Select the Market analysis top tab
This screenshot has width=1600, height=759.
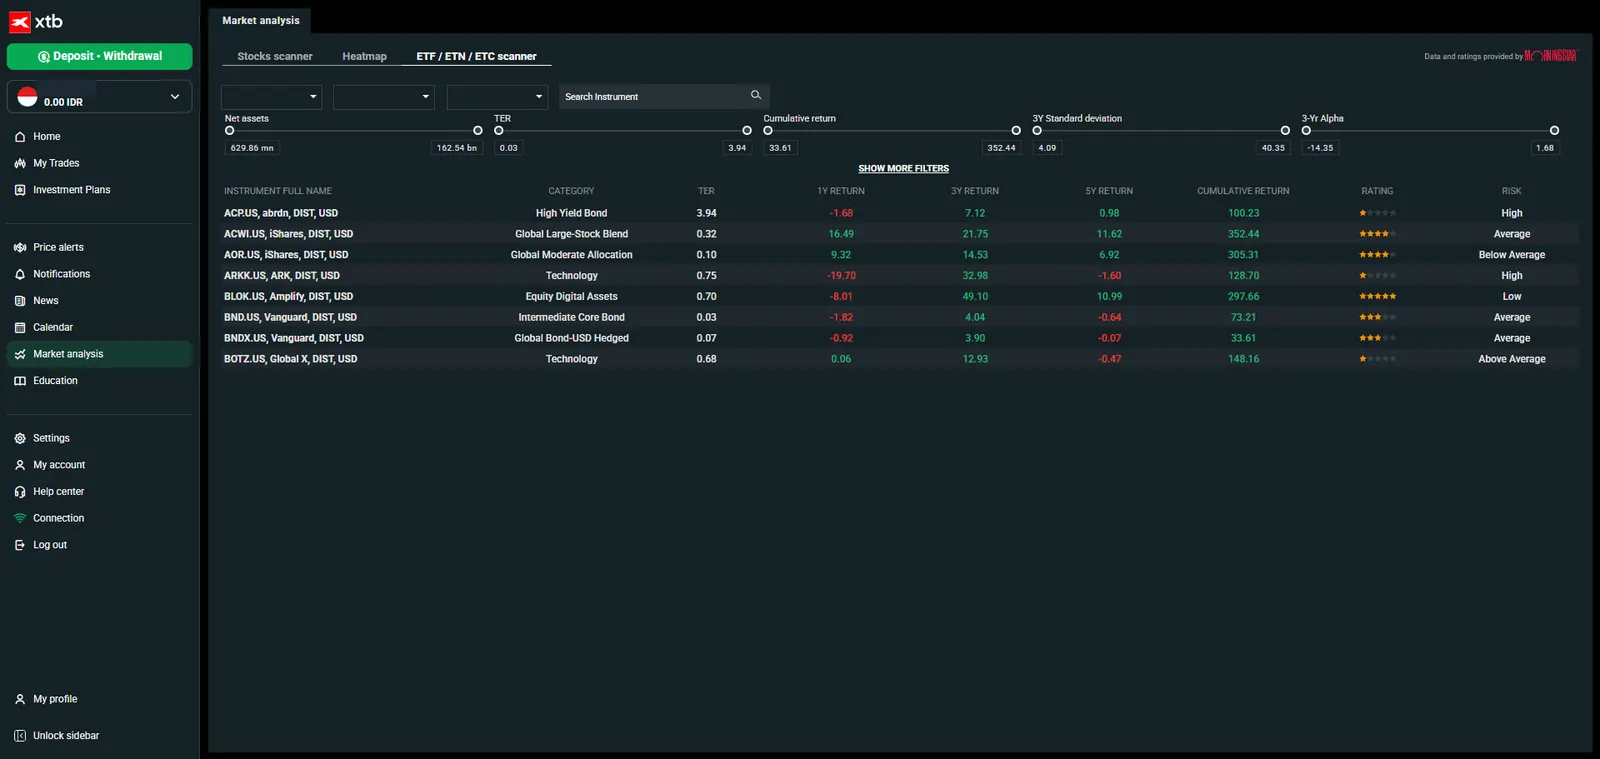[x=261, y=20]
